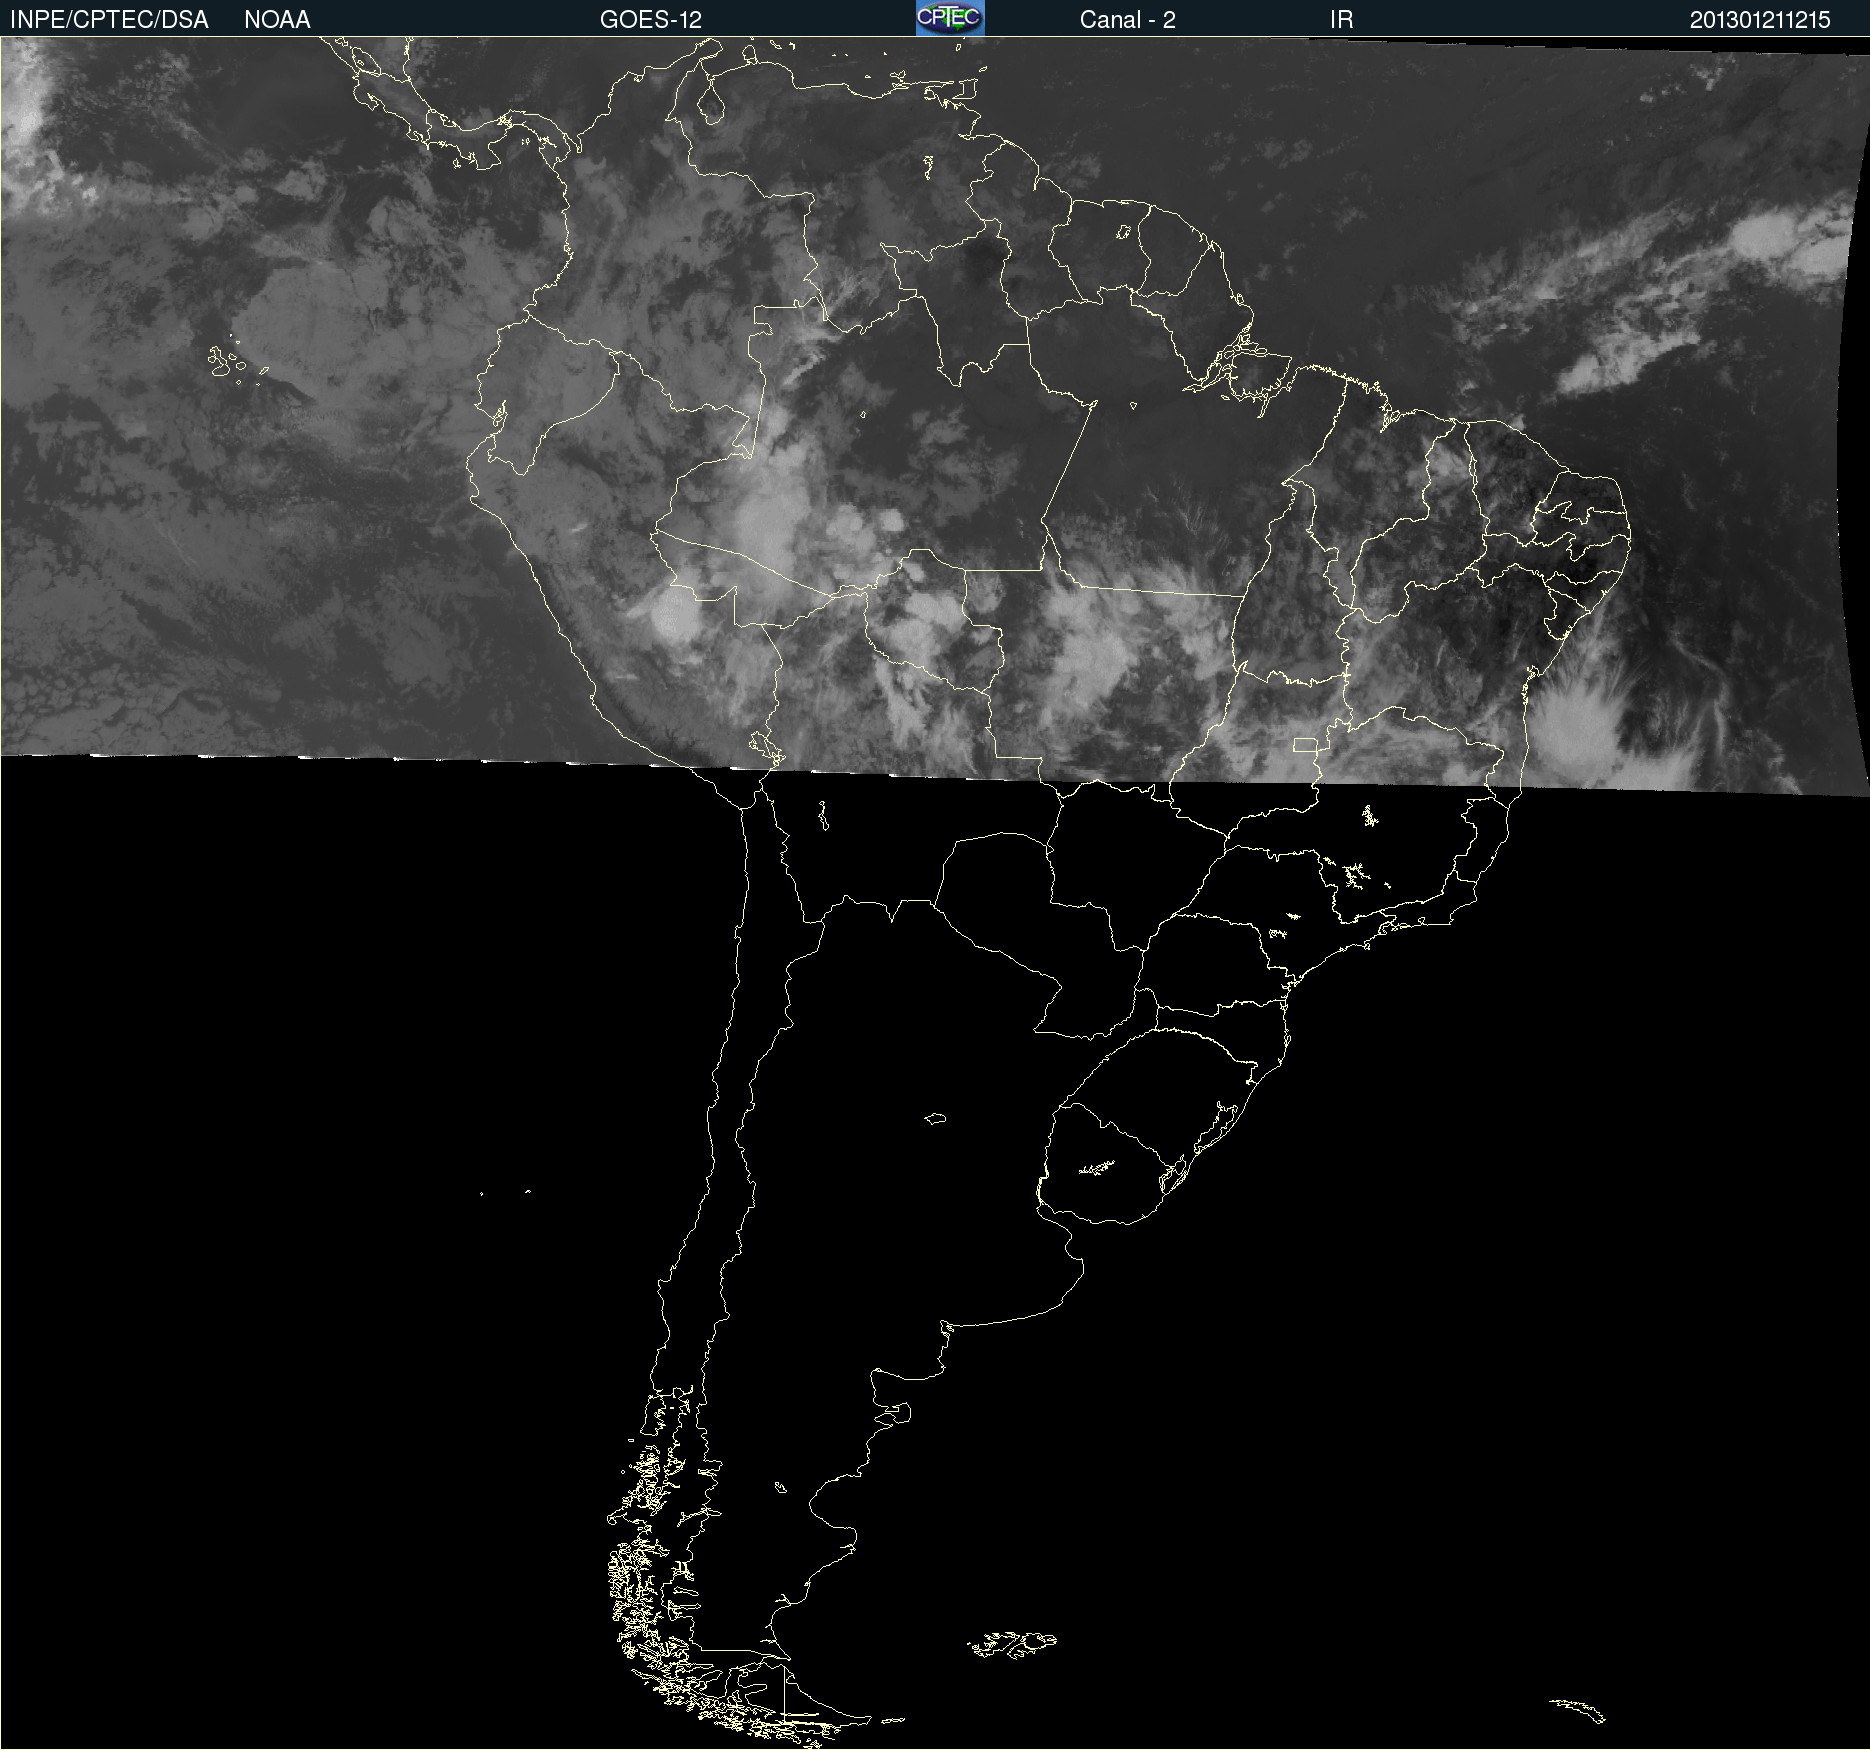Click the 201301211215 timestamp
The height and width of the screenshot is (1750, 1870).
(x=1760, y=20)
